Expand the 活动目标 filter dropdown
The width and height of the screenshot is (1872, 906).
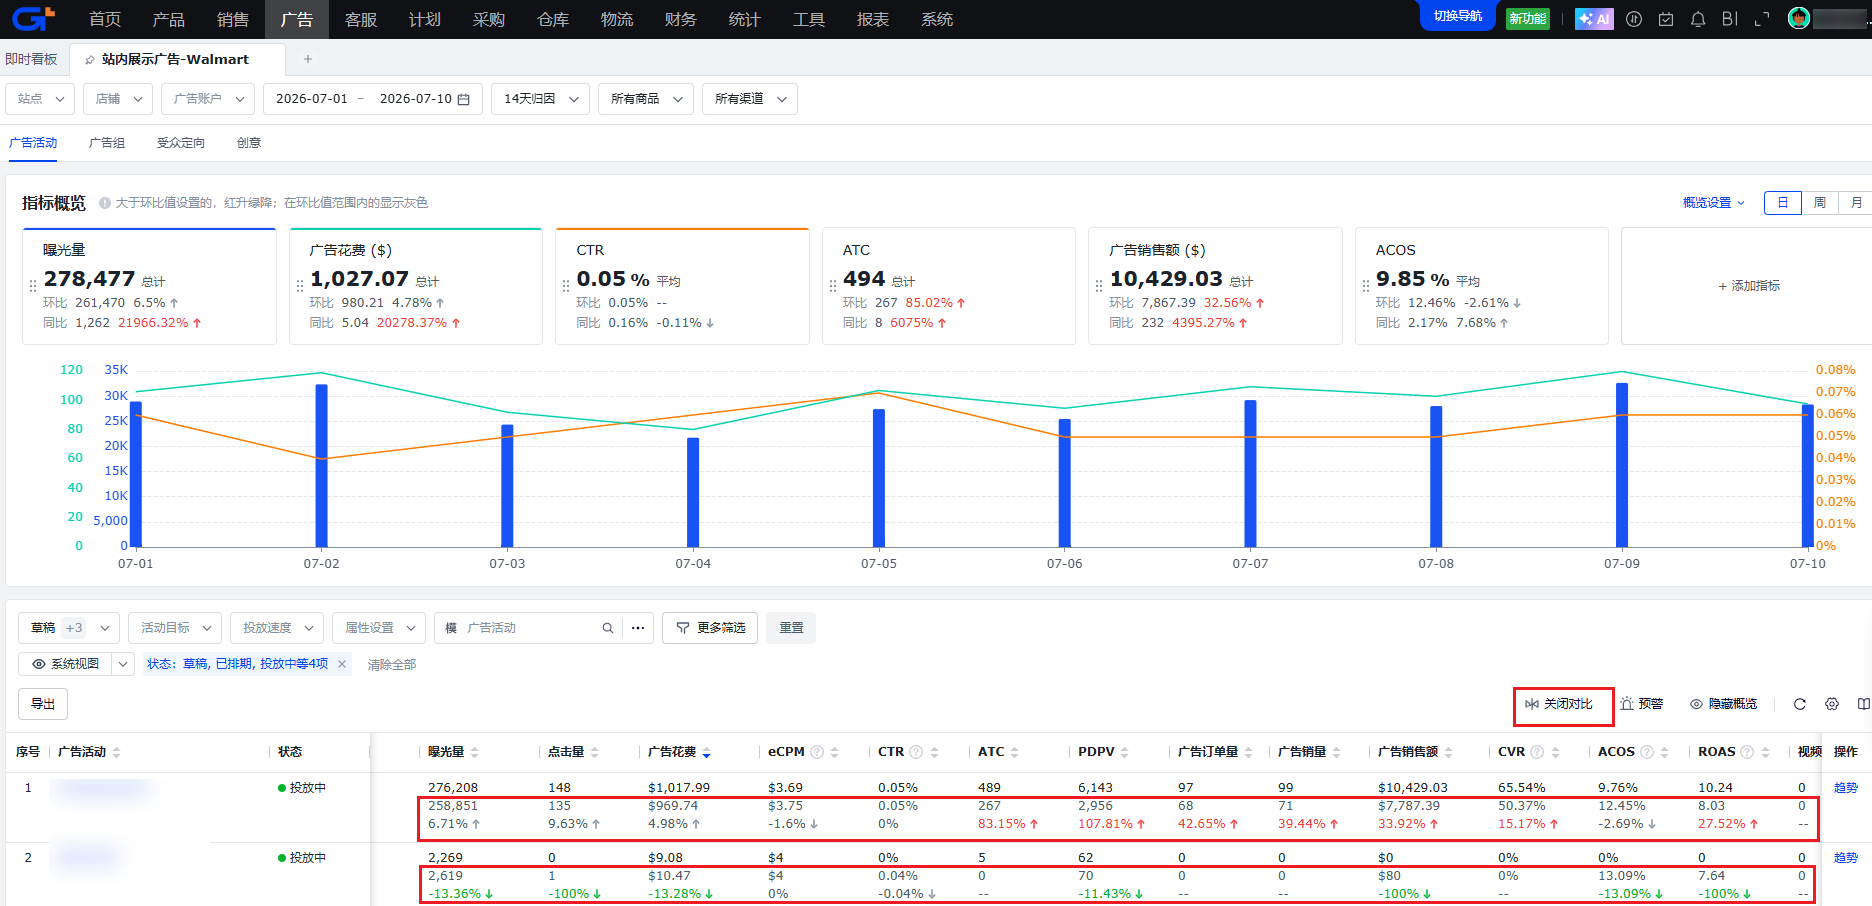click(x=175, y=628)
